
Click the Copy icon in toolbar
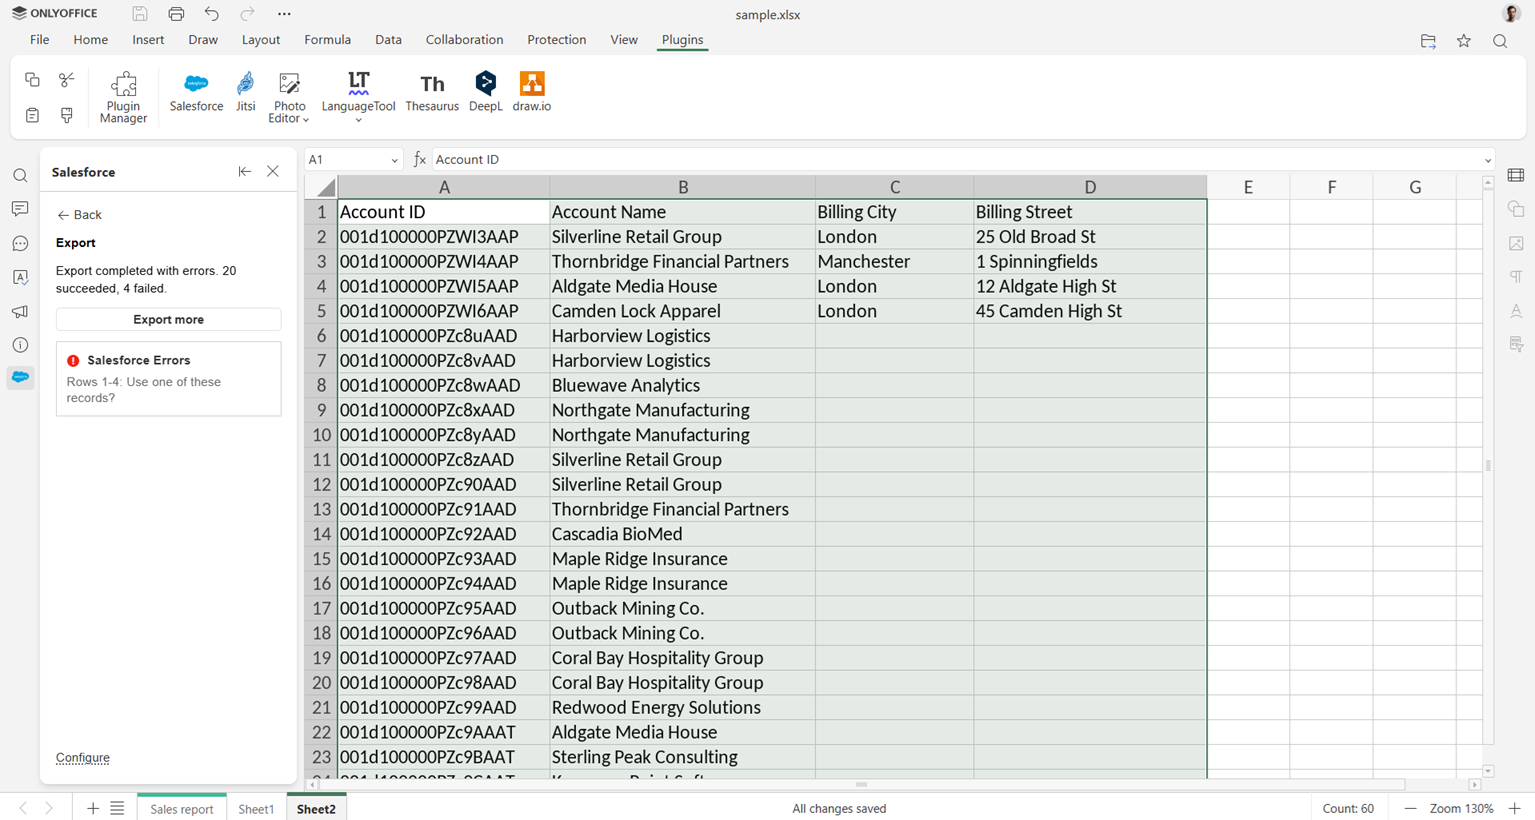point(32,80)
